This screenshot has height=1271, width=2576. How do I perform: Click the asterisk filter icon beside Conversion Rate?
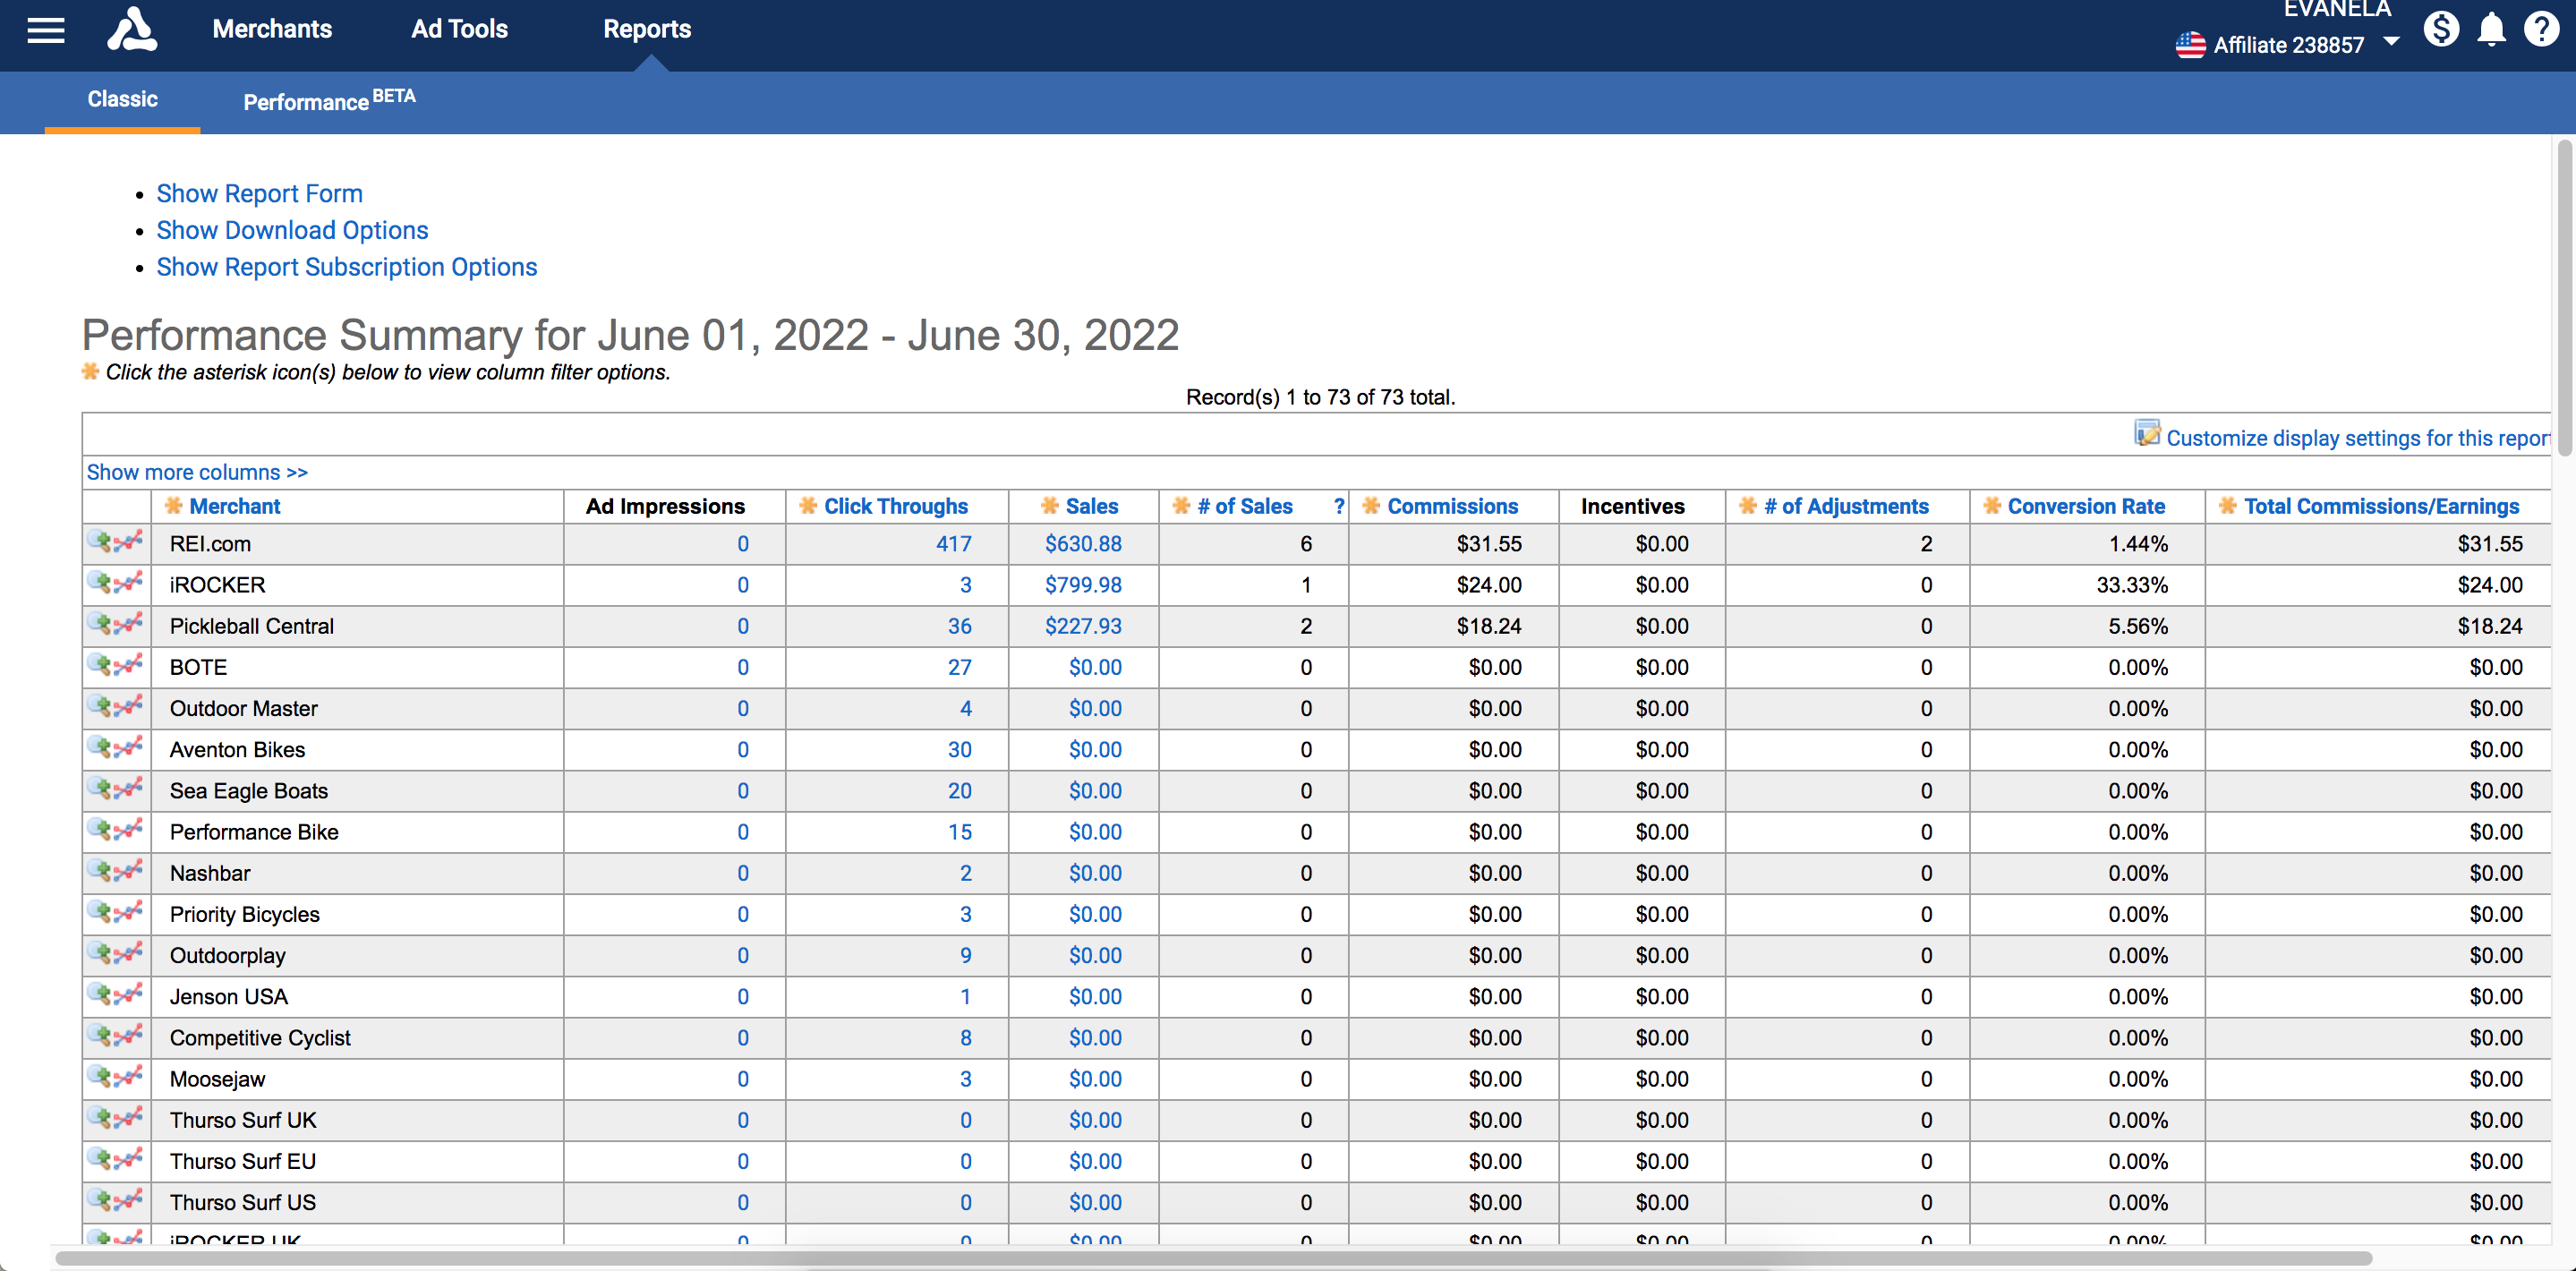[1992, 505]
